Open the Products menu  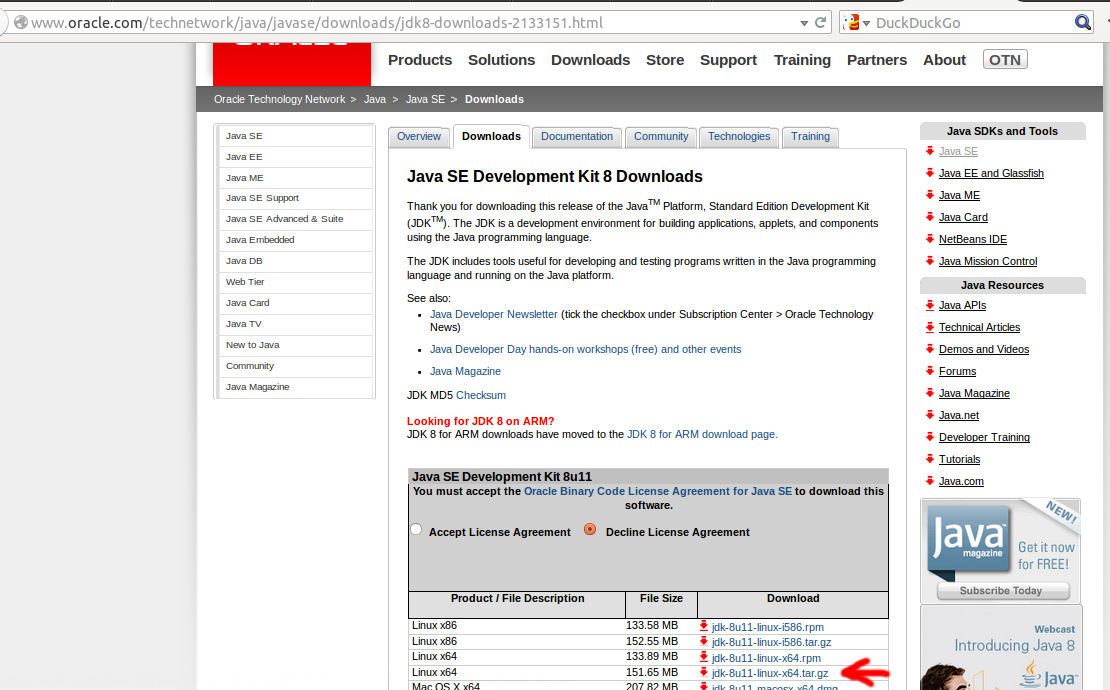420,60
